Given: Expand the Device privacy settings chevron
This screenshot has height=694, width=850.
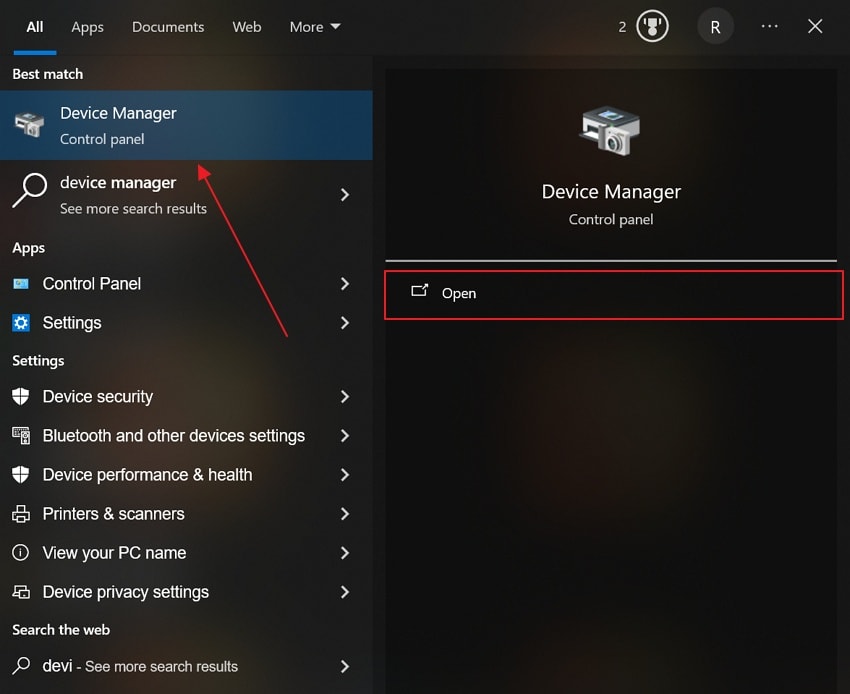Looking at the screenshot, I should 345,592.
